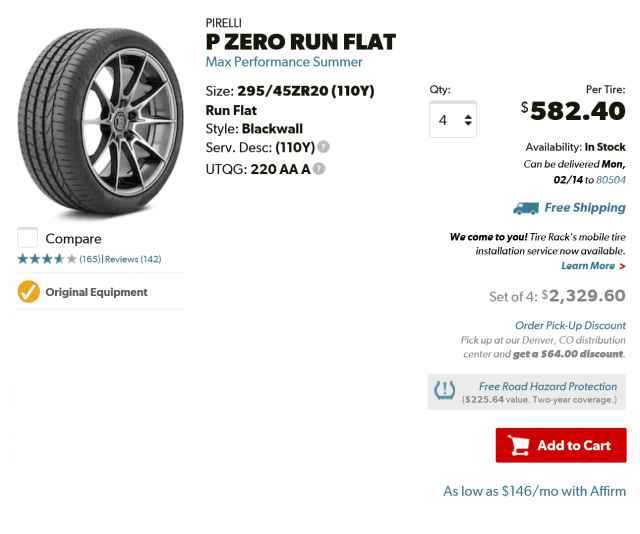This screenshot has height=534, width=640.
Task: Click the shopping cart icon on button
Action: point(519,445)
